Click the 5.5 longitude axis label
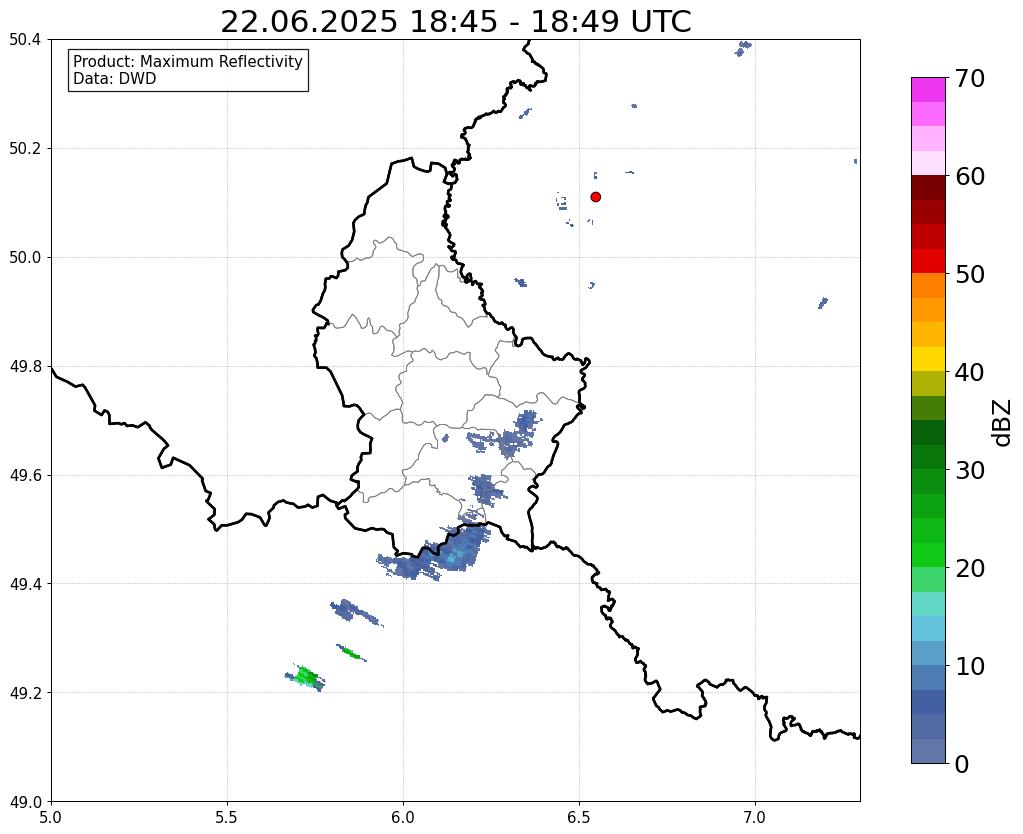Screen dimensions: 1023x834 click(x=227, y=817)
